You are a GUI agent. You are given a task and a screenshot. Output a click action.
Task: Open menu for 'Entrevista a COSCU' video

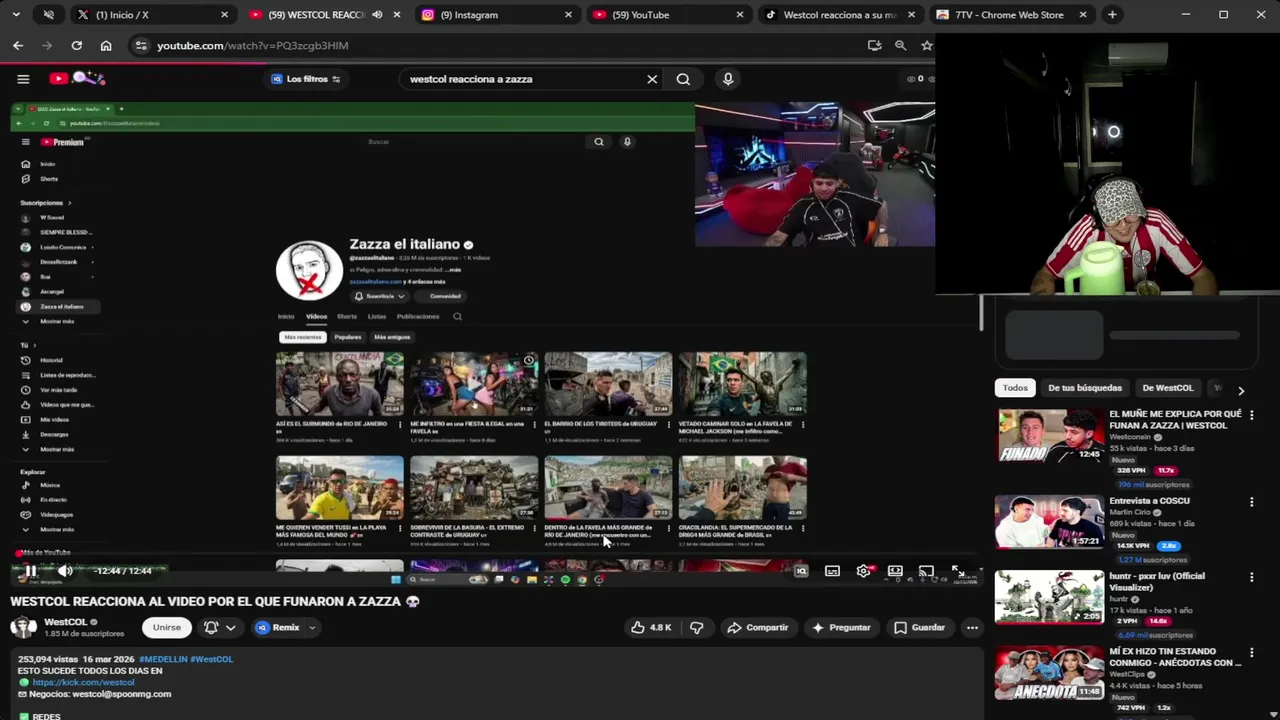(x=1251, y=502)
